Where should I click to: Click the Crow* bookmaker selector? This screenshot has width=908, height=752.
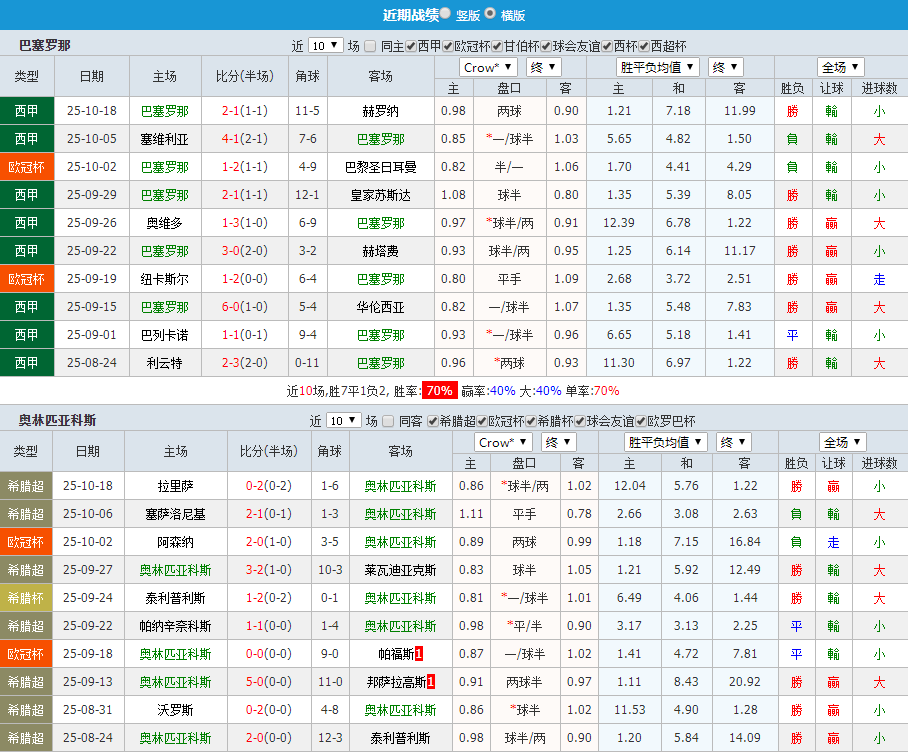(487, 66)
